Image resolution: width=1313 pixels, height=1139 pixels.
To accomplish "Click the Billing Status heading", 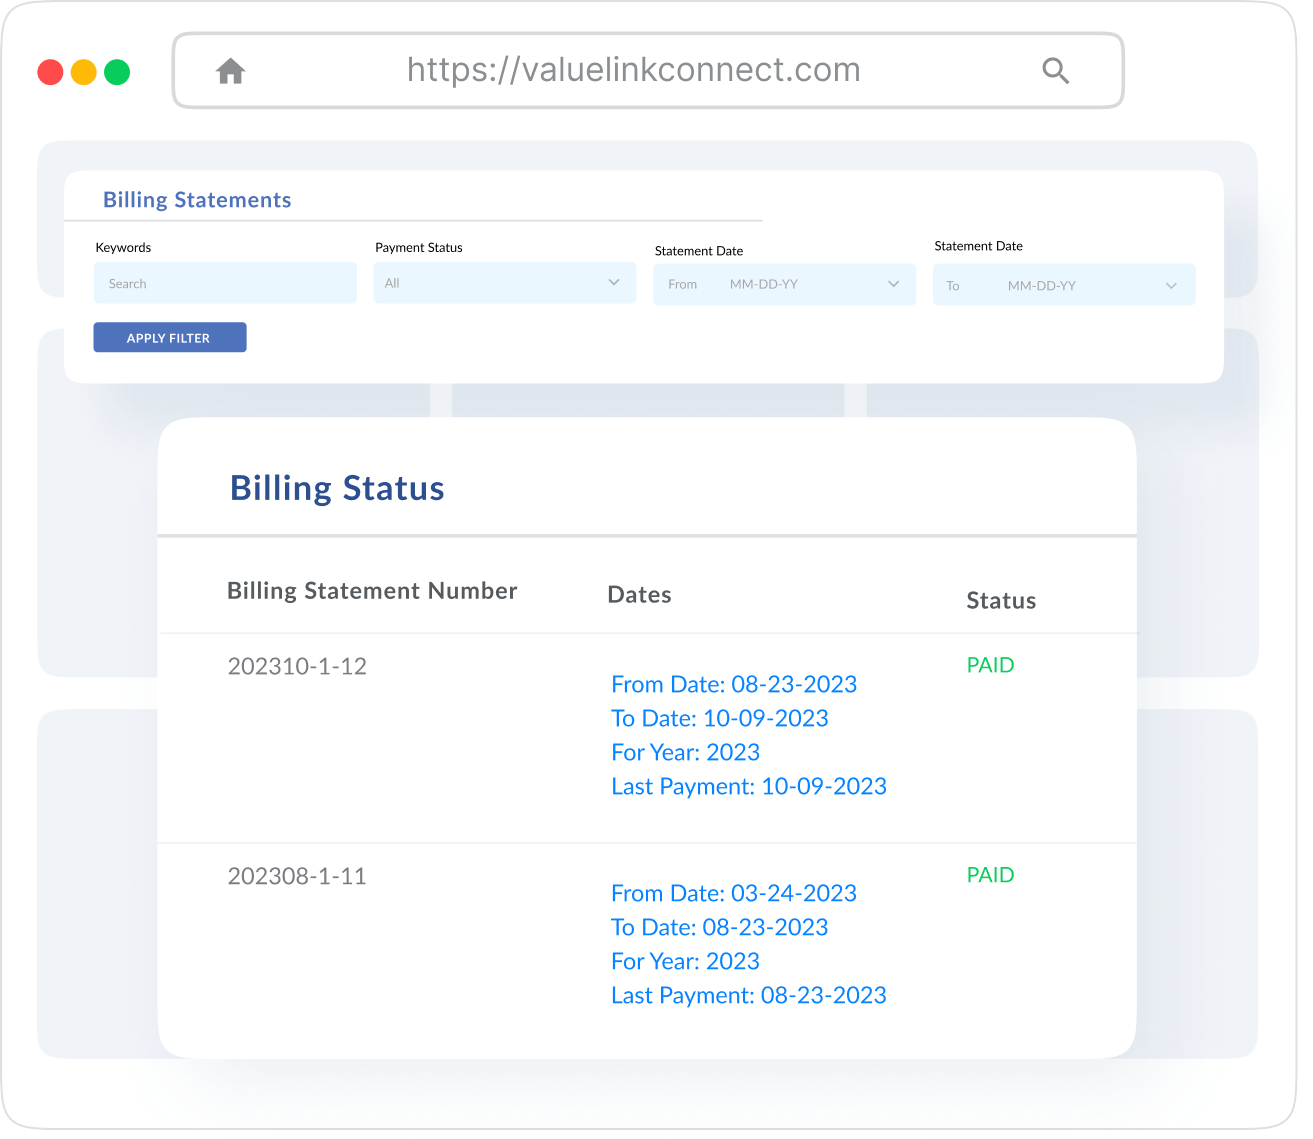I will [337, 488].
